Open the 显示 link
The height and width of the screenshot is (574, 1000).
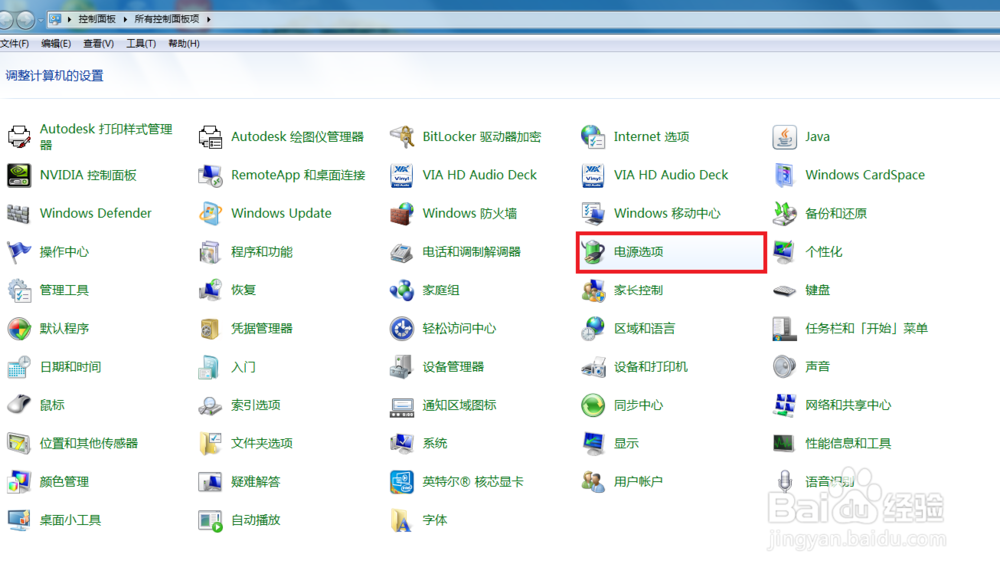coord(626,443)
